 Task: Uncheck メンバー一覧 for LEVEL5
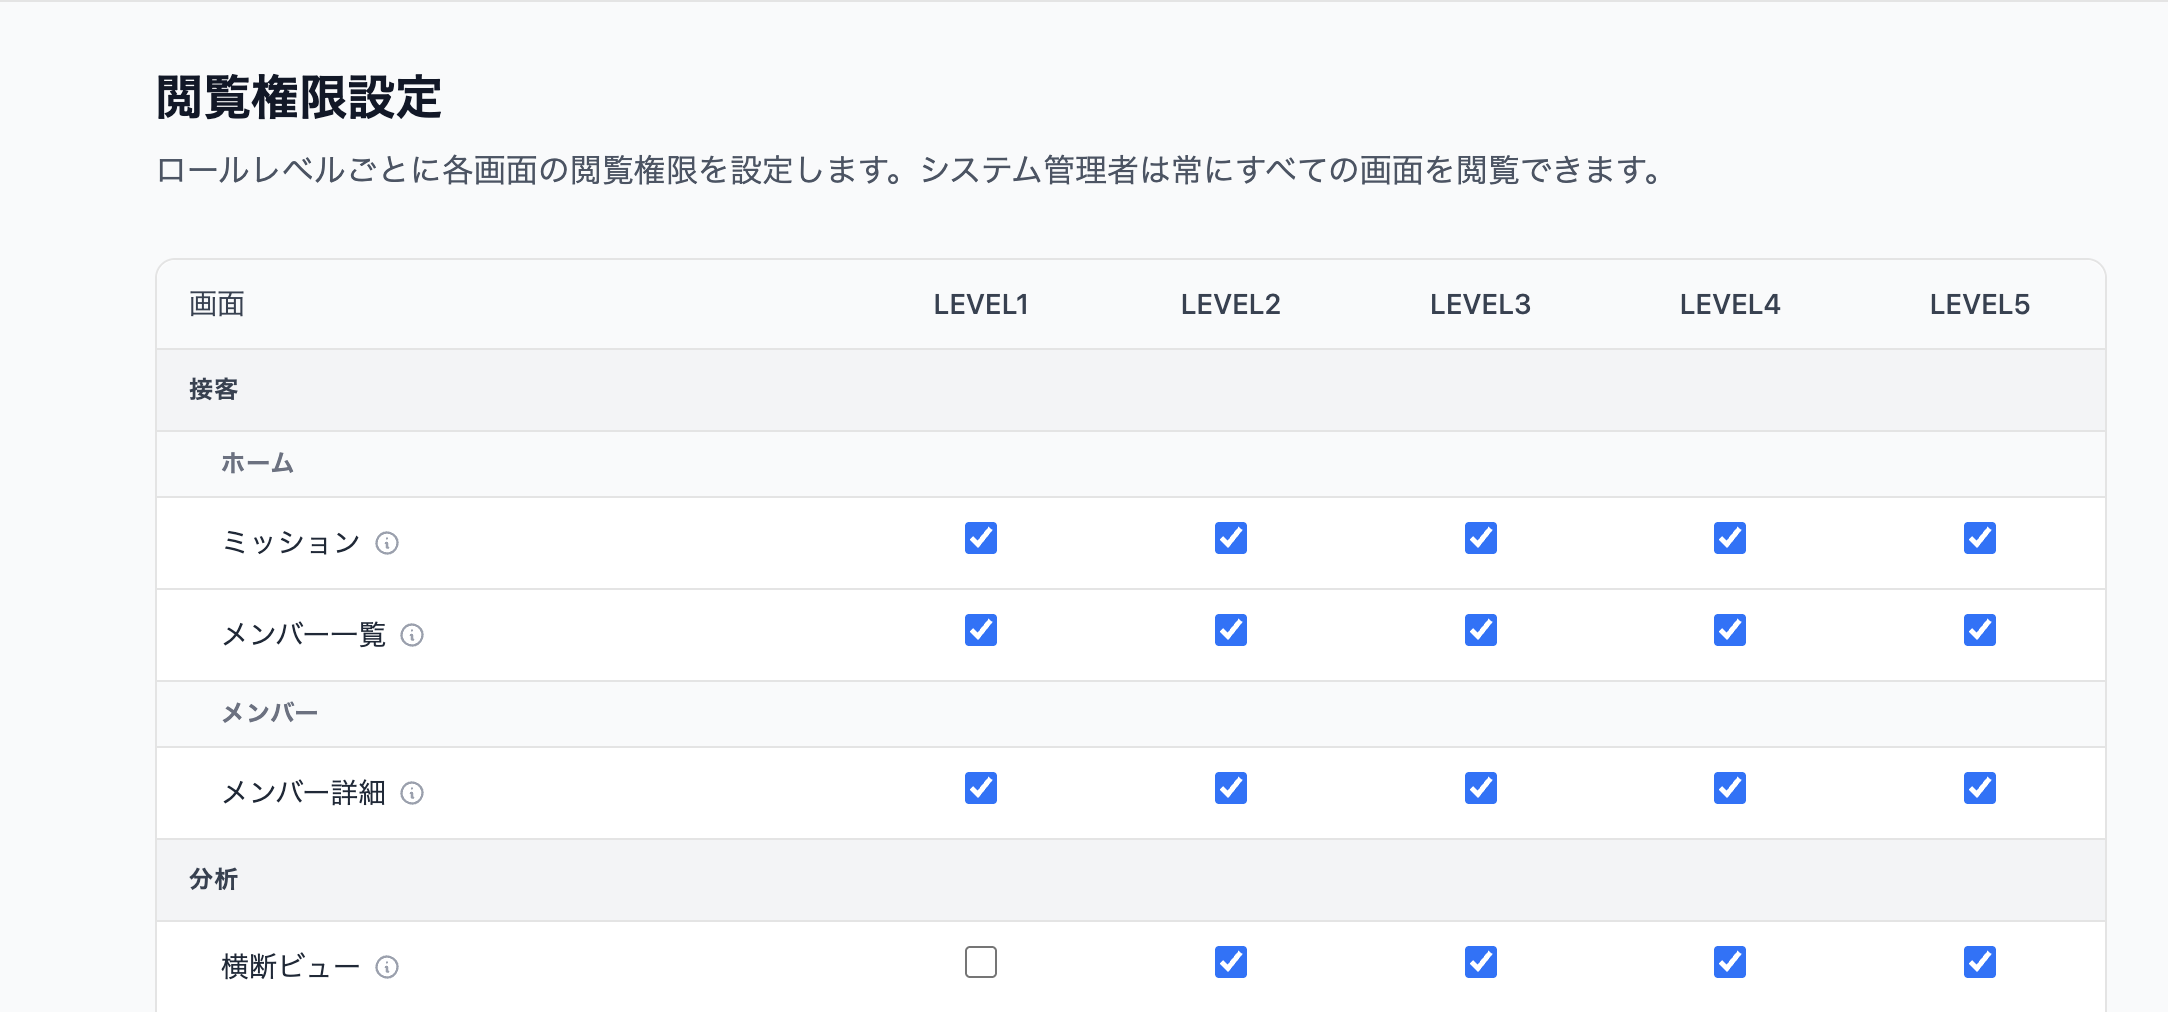tap(1980, 630)
